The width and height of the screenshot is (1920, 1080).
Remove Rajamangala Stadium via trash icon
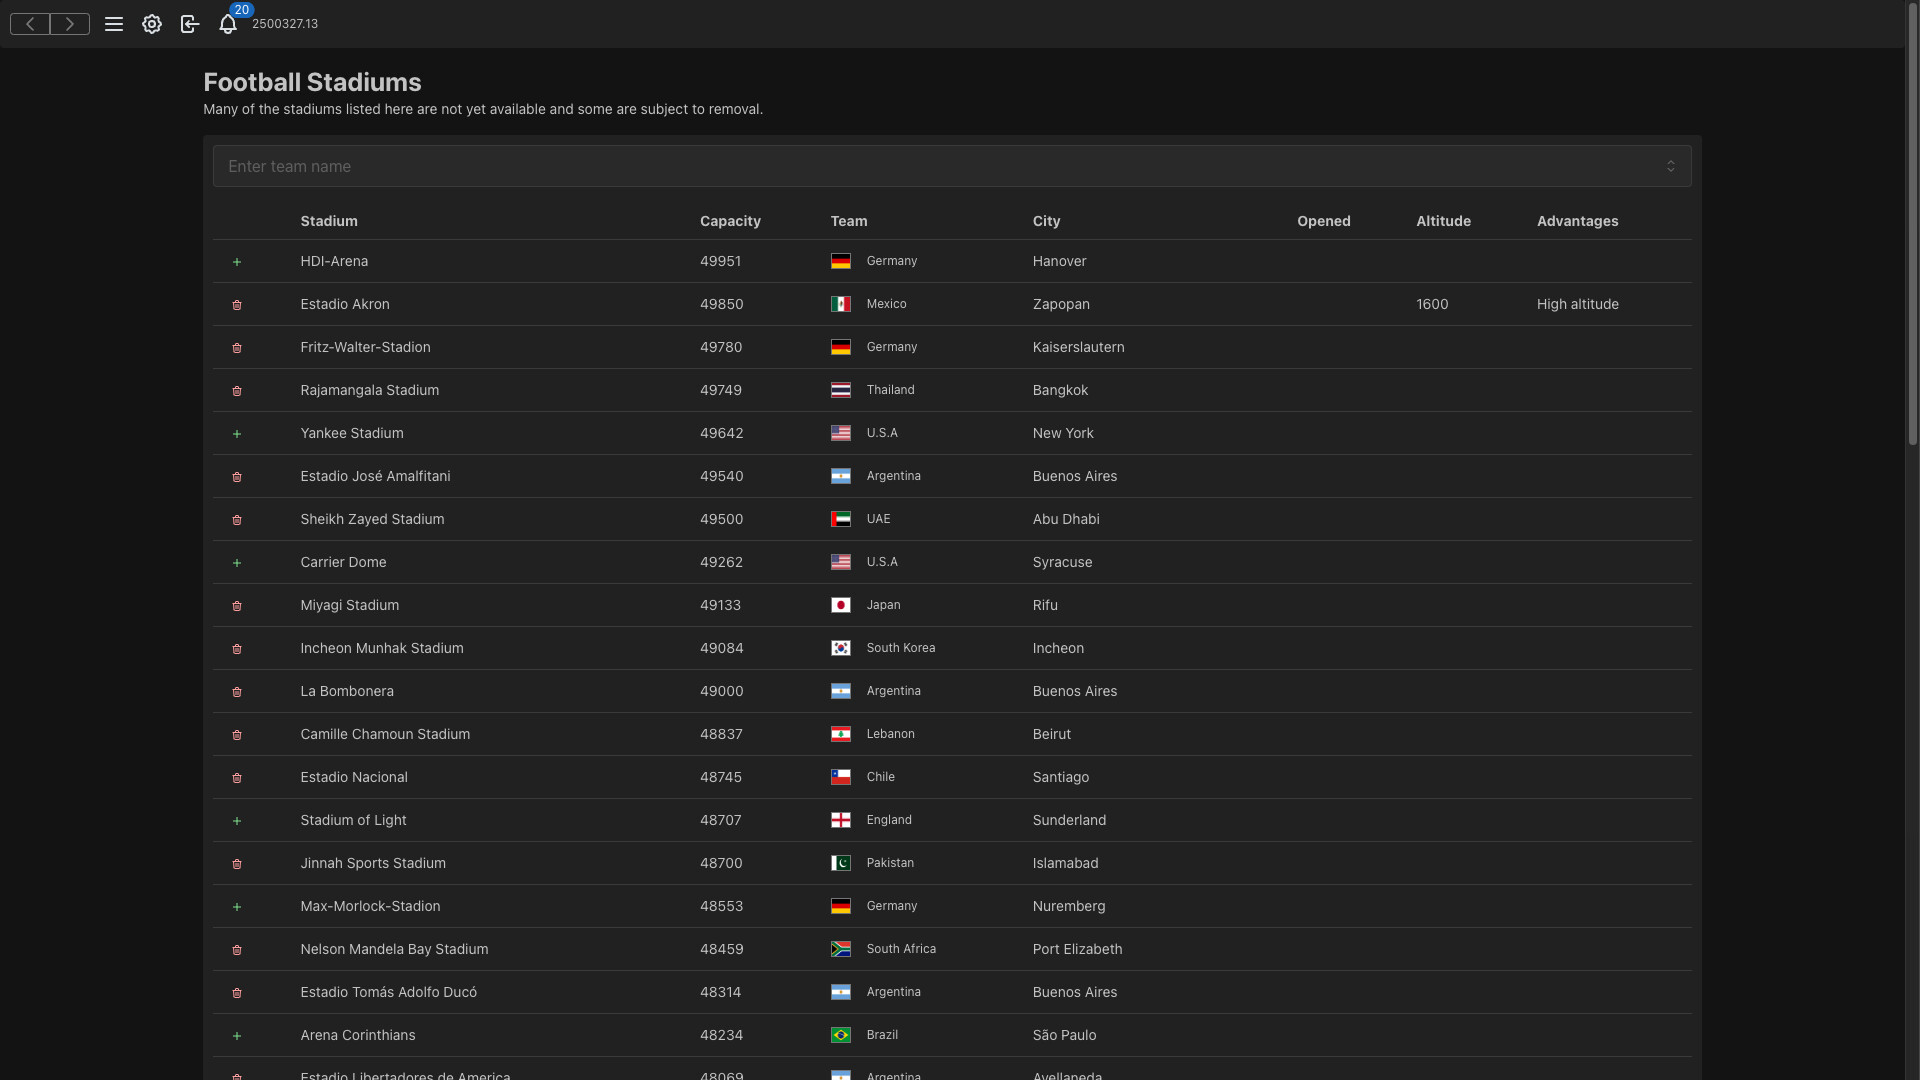[237, 391]
